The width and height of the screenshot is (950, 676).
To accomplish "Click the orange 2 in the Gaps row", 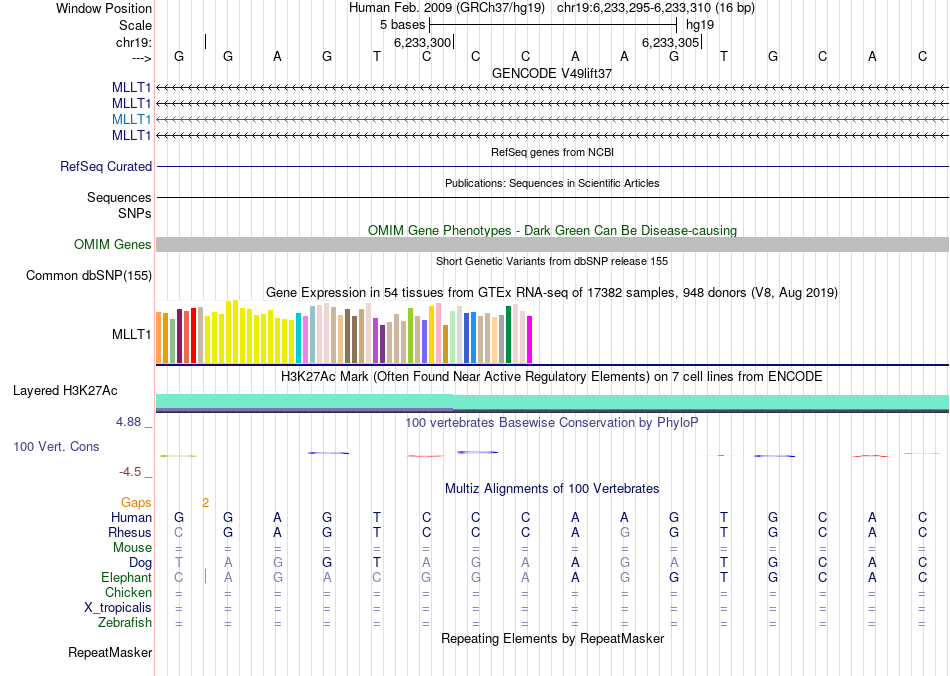I will pos(205,503).
